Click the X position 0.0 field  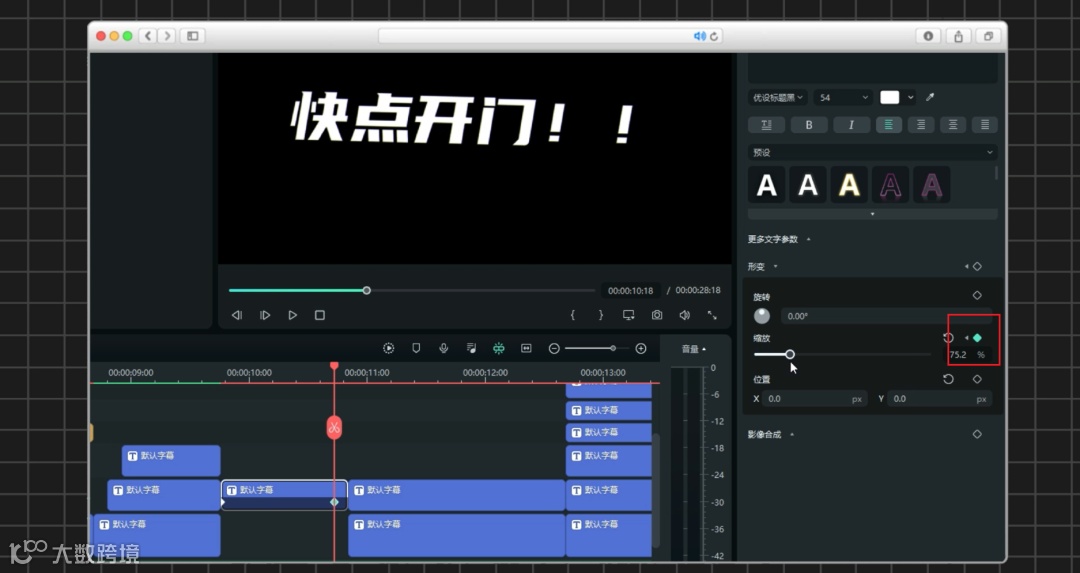pos(814,399)
